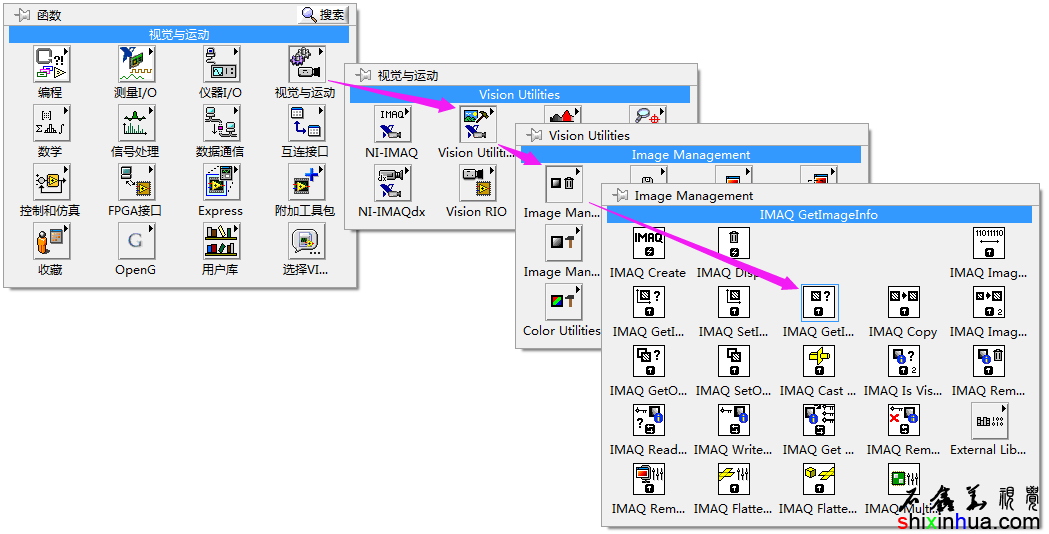Open the 测量I/O palette icon
Screen dimensions: 1049x534
[135, 65]
